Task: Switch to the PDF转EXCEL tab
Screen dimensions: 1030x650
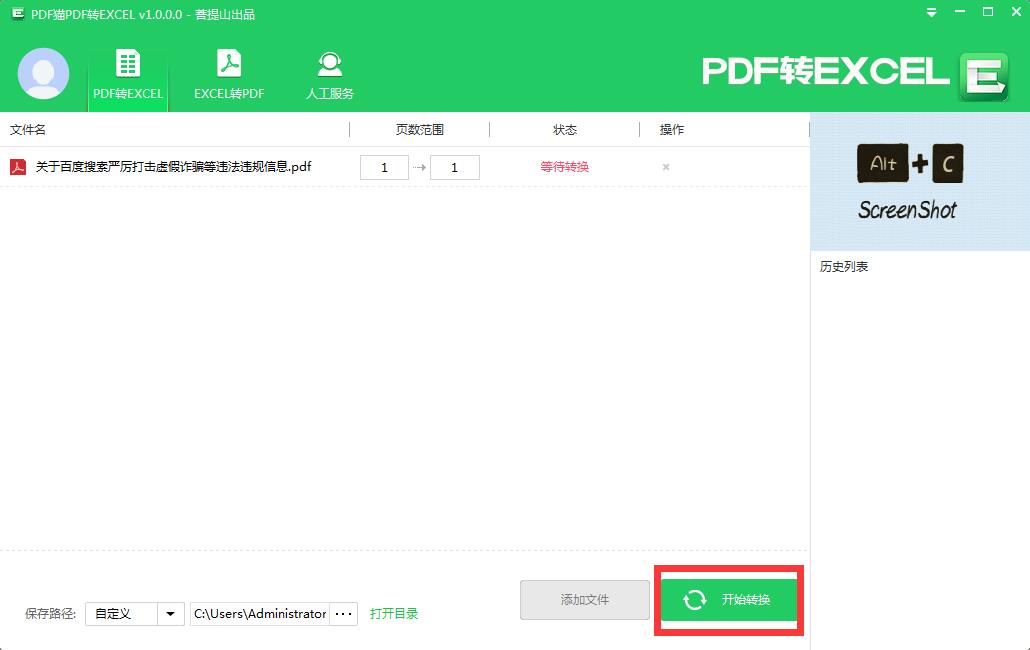Action: tap(128, 76)
